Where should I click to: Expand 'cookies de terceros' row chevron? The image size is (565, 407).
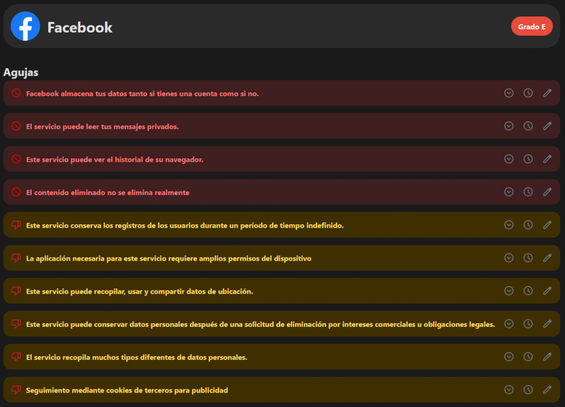[x=508, y=390]
